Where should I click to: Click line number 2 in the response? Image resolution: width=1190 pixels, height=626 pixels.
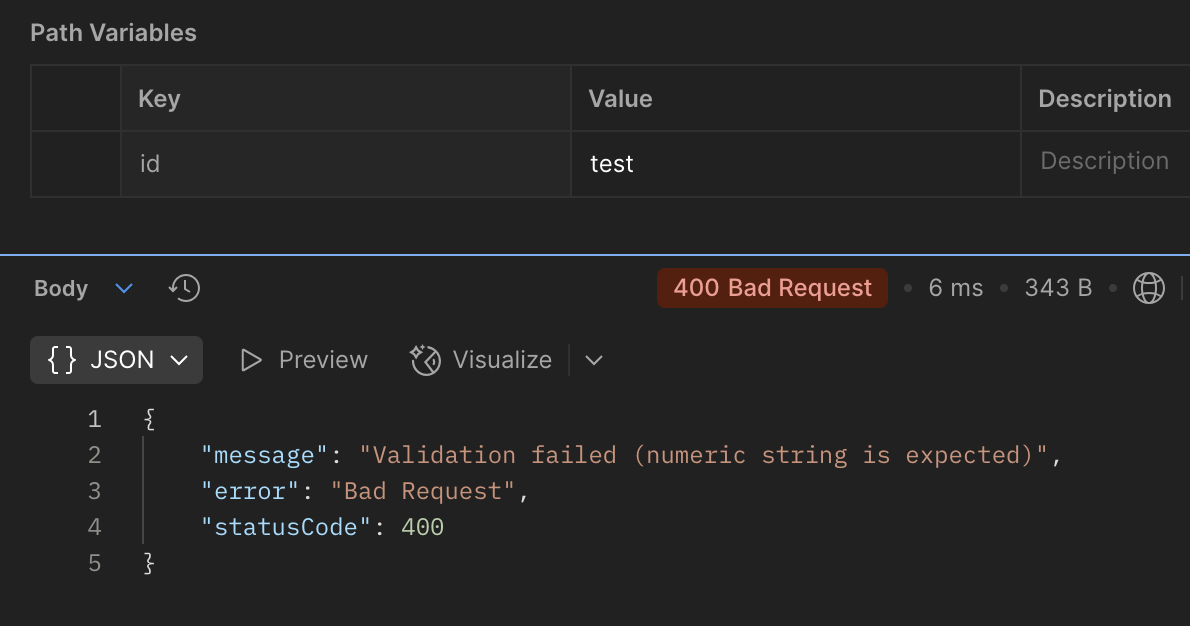click(x=95, y=455)
